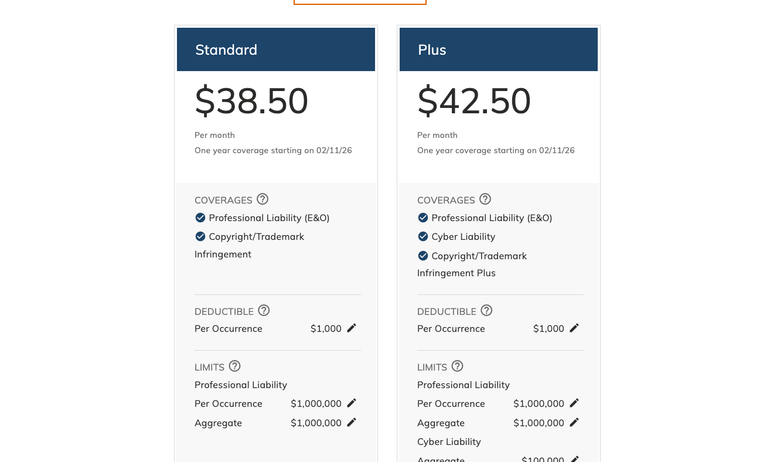This screenshot has width=770, height=462.
Task: Edit Standard Professional Liability Aggregate limit
Action: [352, 422]
